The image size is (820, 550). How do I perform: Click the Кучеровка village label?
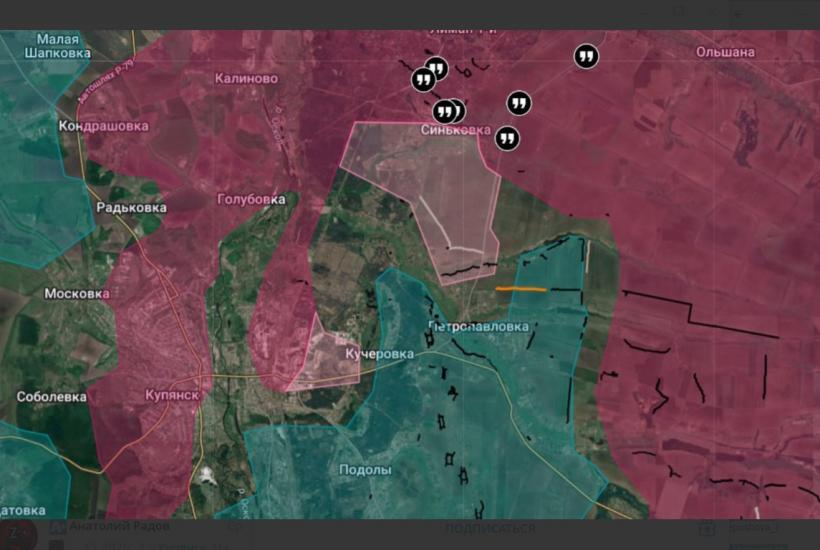click(379, 355)
